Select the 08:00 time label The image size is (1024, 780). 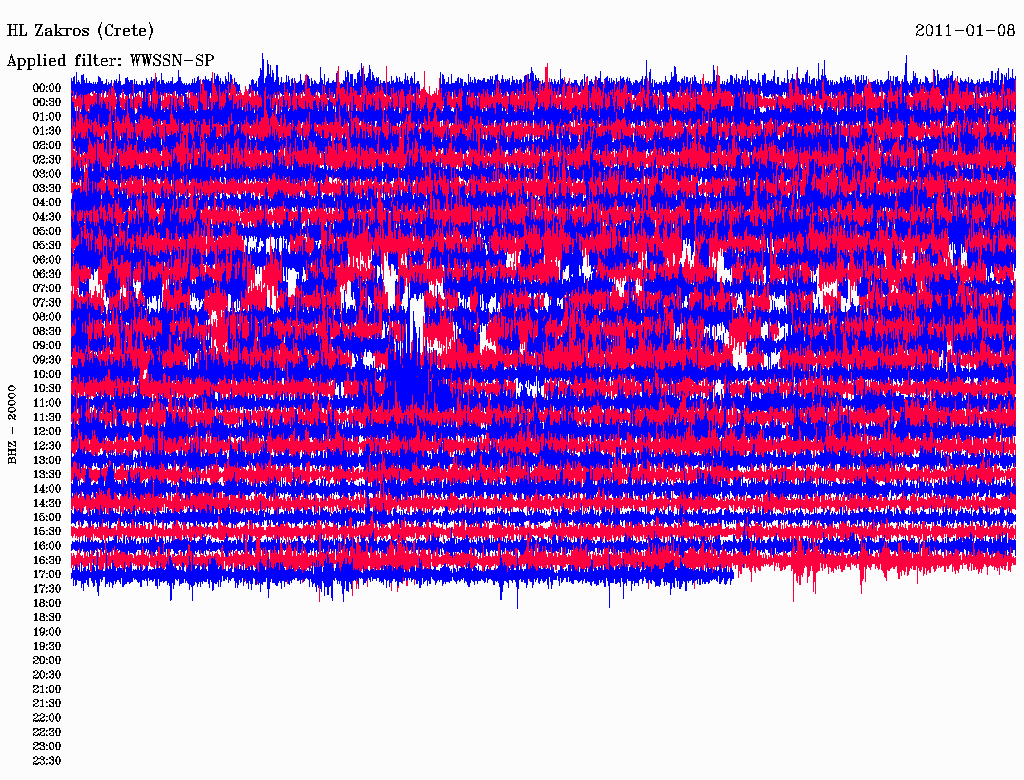pyautogui.click(x=47, y=317)
